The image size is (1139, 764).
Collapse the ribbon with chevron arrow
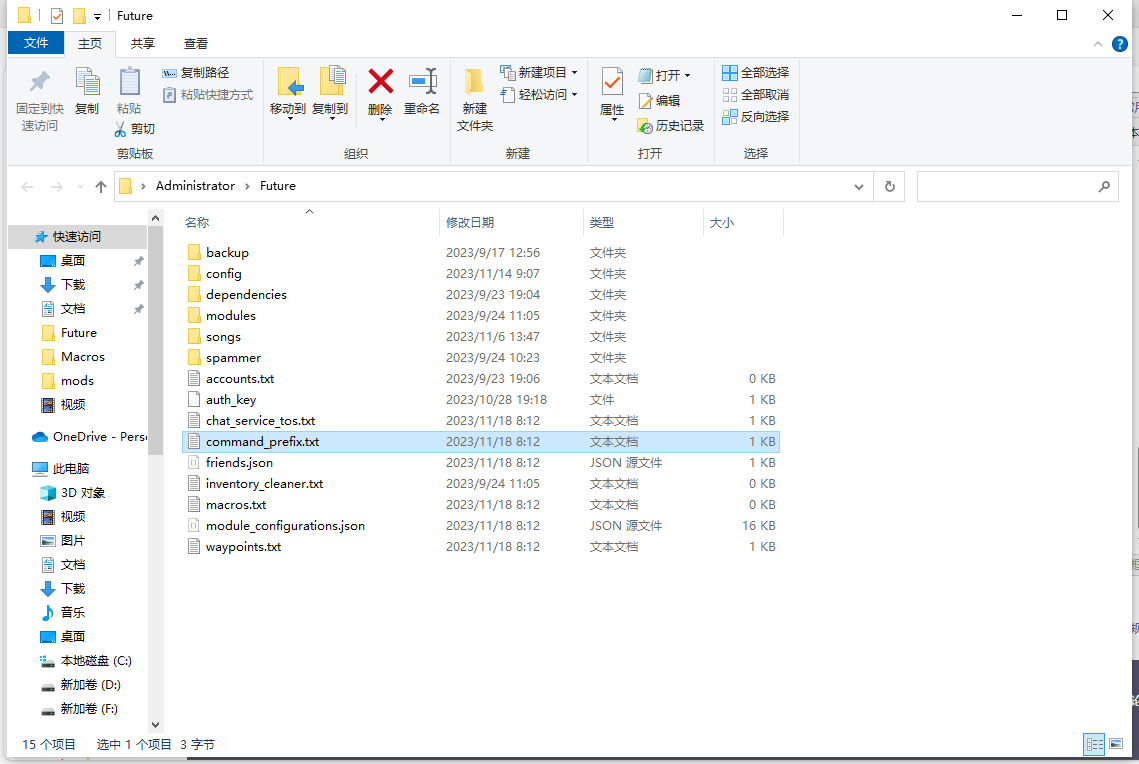point(1098,44)
